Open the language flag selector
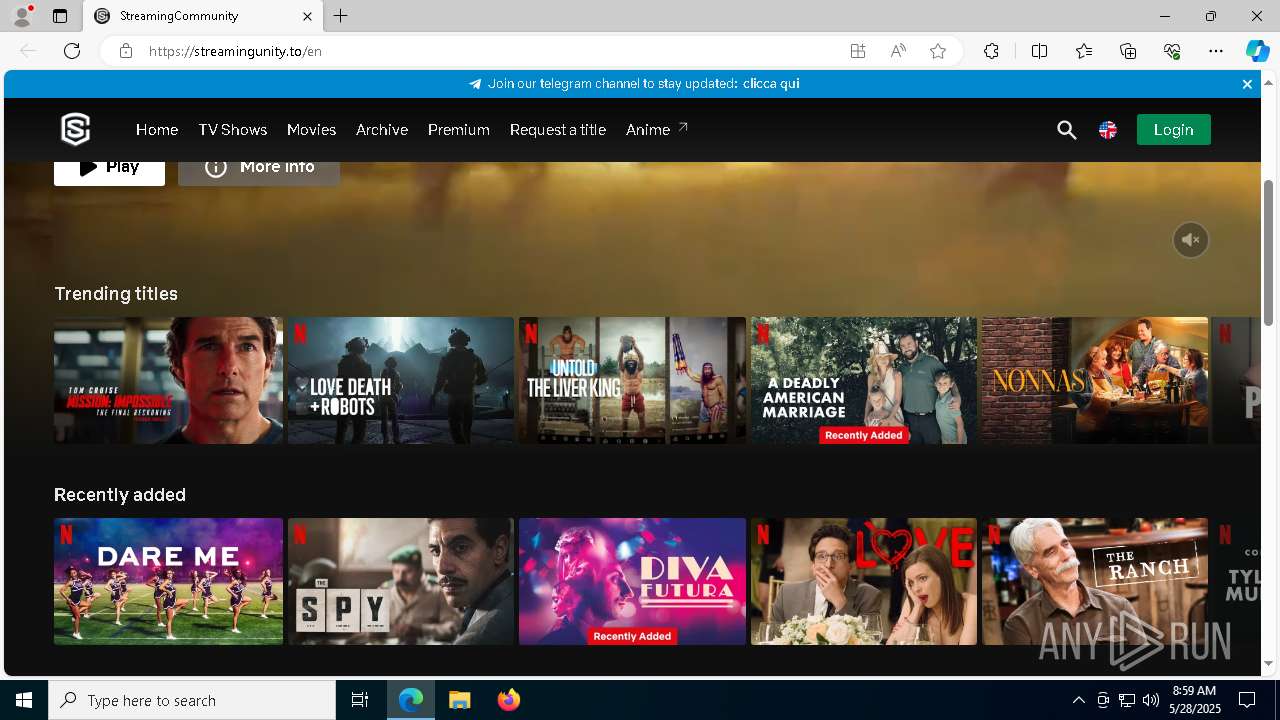The height and width of the screenshot is (720, 1280). click(1108, 130)
